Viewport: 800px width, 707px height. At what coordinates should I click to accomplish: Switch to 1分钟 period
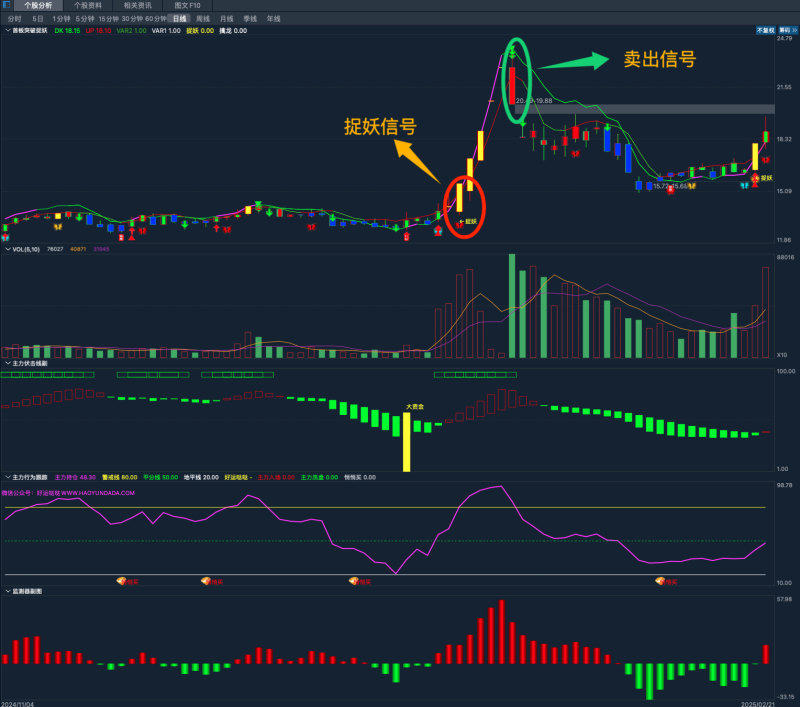tap(61, 19)
